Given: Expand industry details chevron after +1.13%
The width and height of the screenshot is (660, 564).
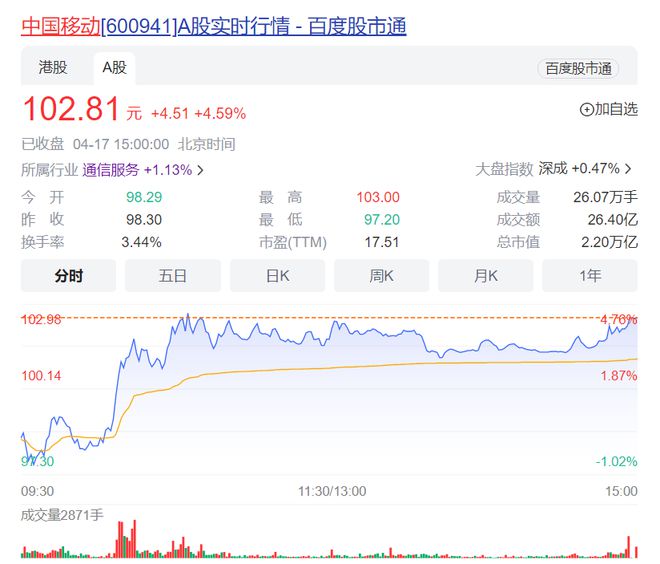Looking at the screenshot, I should (200, 170).
